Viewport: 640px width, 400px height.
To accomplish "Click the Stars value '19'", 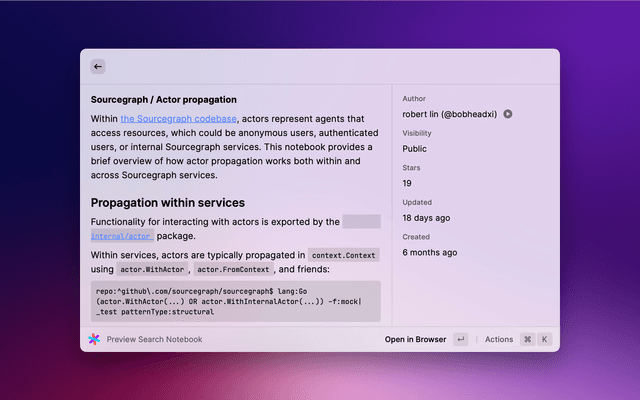I will coord(407,183).
